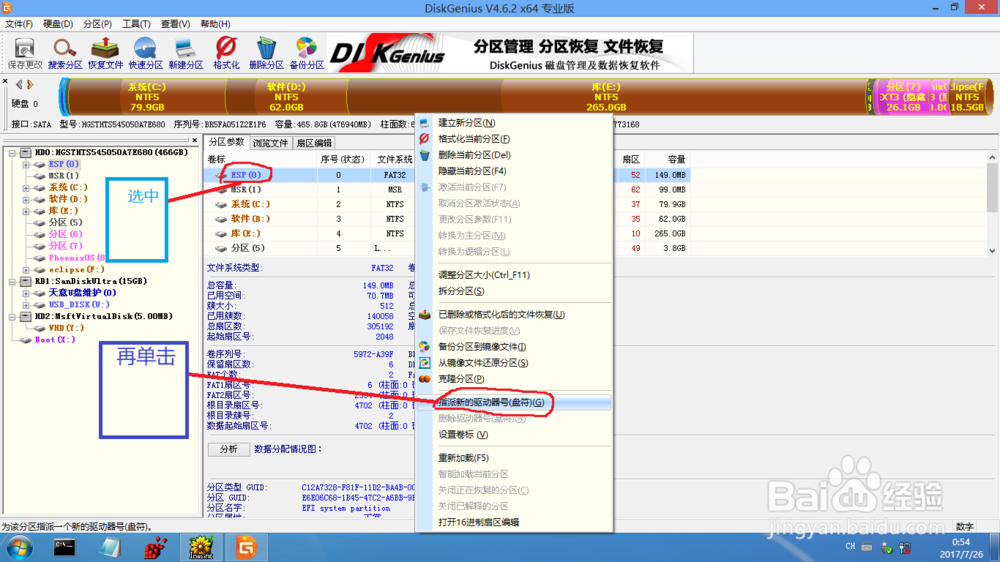The height and width of the screenshot is (562, 1000).
Task: Select the 系统(C:) block in disk map
Action: [147, 97]
